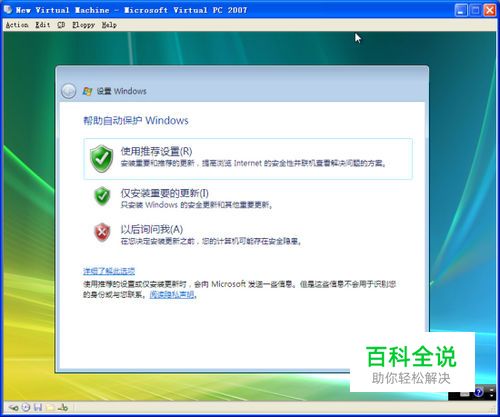This screenshot has height=417, width=500.
Task: Open the CD menu
Action: tap(61, 25)
